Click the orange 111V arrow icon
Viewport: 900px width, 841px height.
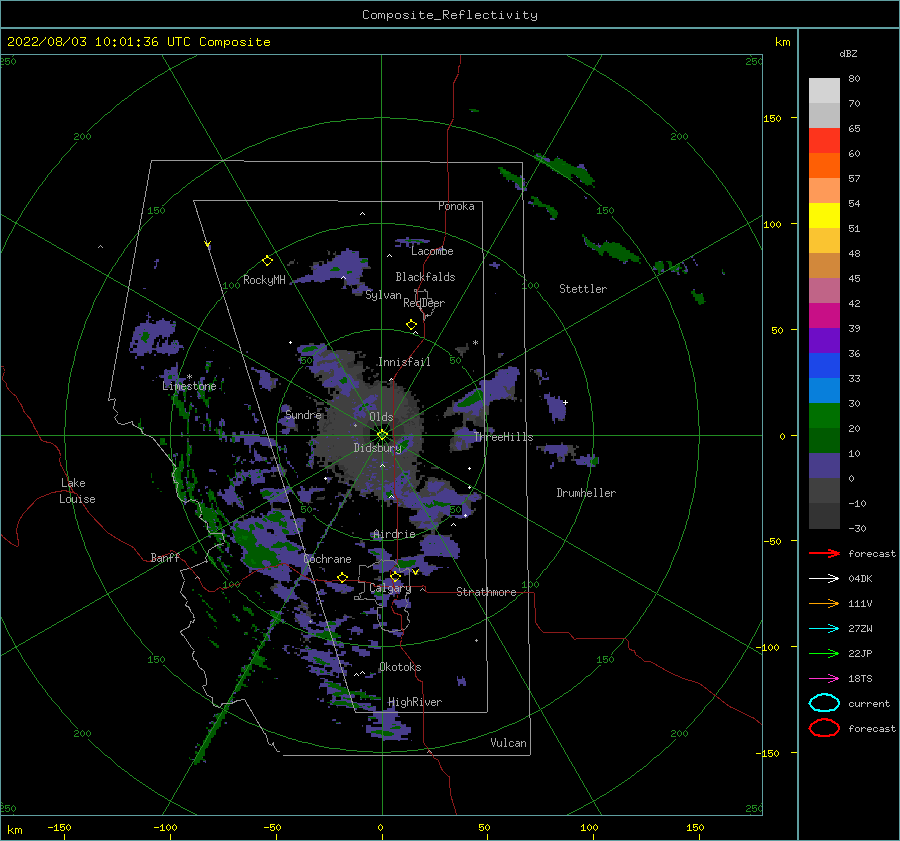824,603
